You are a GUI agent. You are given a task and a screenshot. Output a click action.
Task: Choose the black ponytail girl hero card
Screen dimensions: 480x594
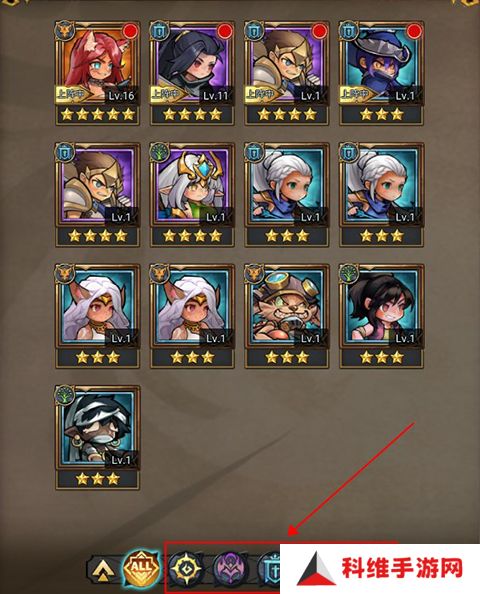click(x=382, y=316)
